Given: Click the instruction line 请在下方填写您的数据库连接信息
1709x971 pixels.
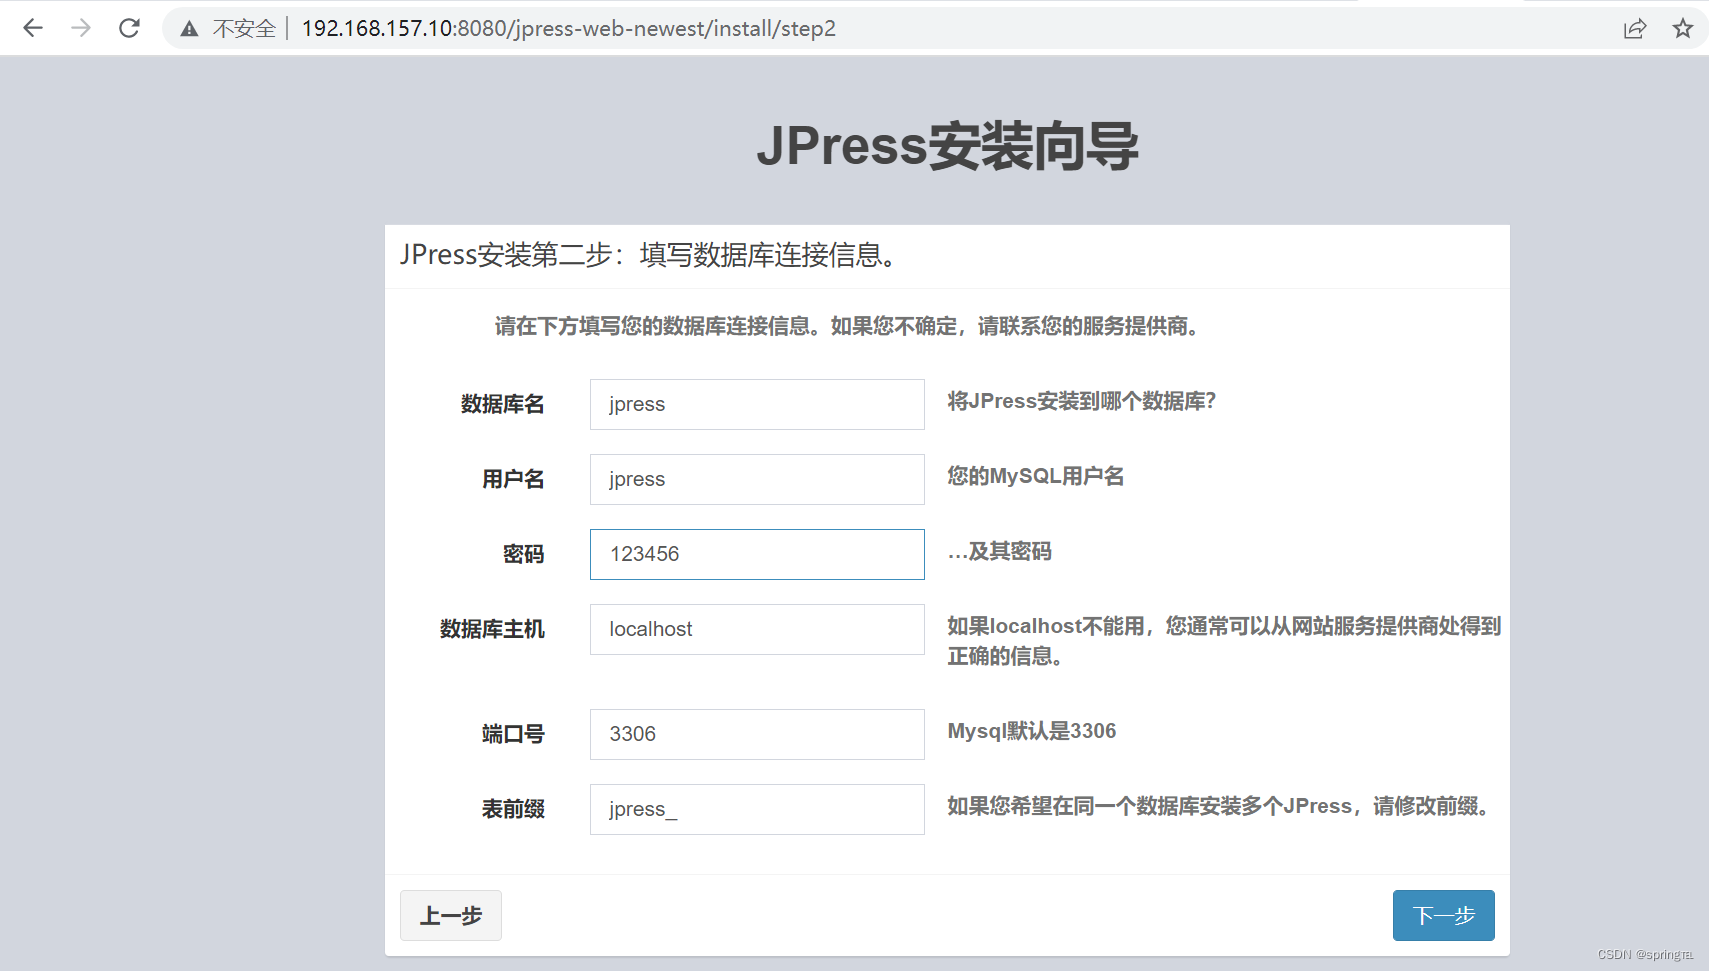Looking at the screenshot, I should pos(848,326).
